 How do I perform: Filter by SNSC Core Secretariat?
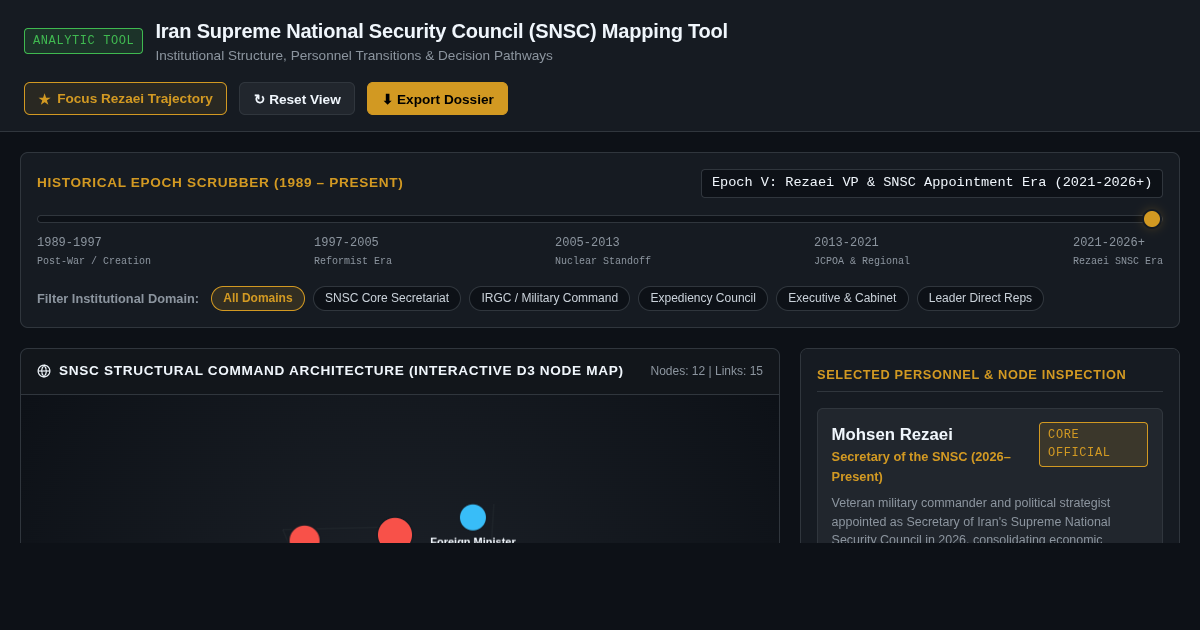coord(387,298)
